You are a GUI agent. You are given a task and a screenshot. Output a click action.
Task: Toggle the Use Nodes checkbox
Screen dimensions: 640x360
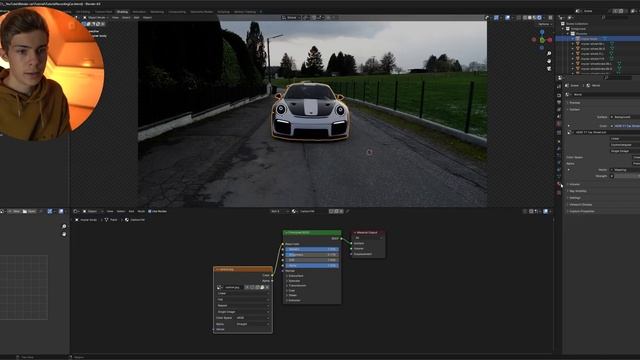[150, 211]
